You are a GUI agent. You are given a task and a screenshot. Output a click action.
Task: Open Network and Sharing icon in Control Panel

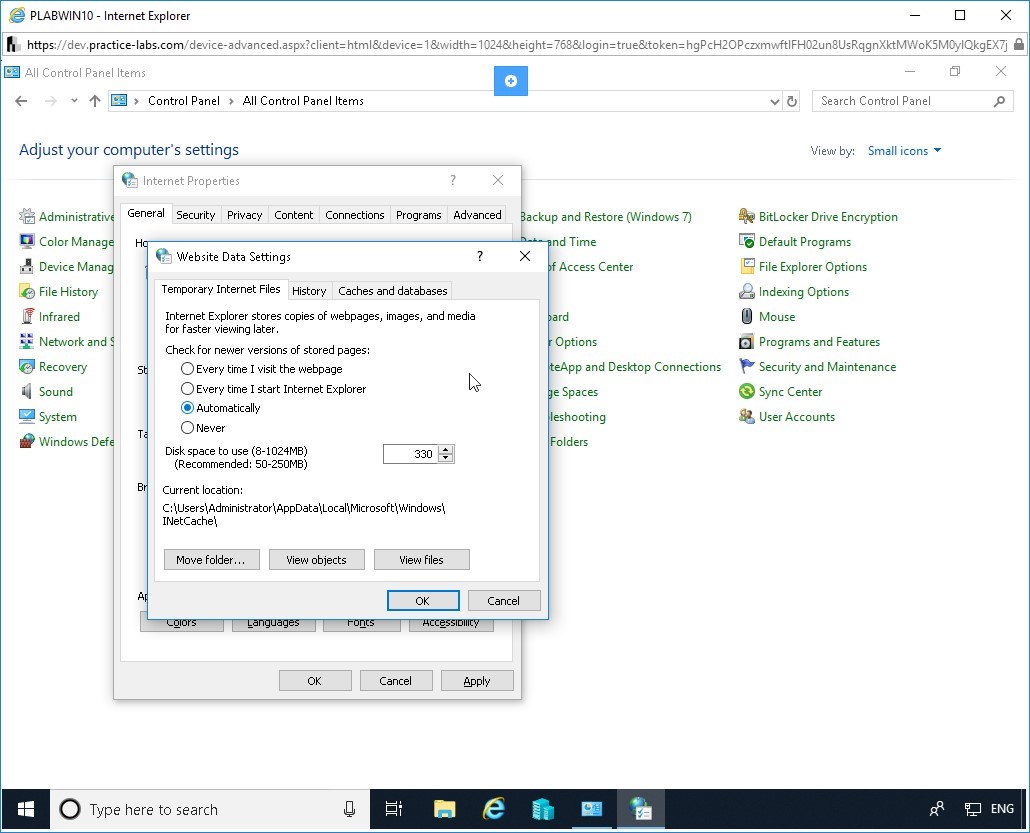coord(27,341)
